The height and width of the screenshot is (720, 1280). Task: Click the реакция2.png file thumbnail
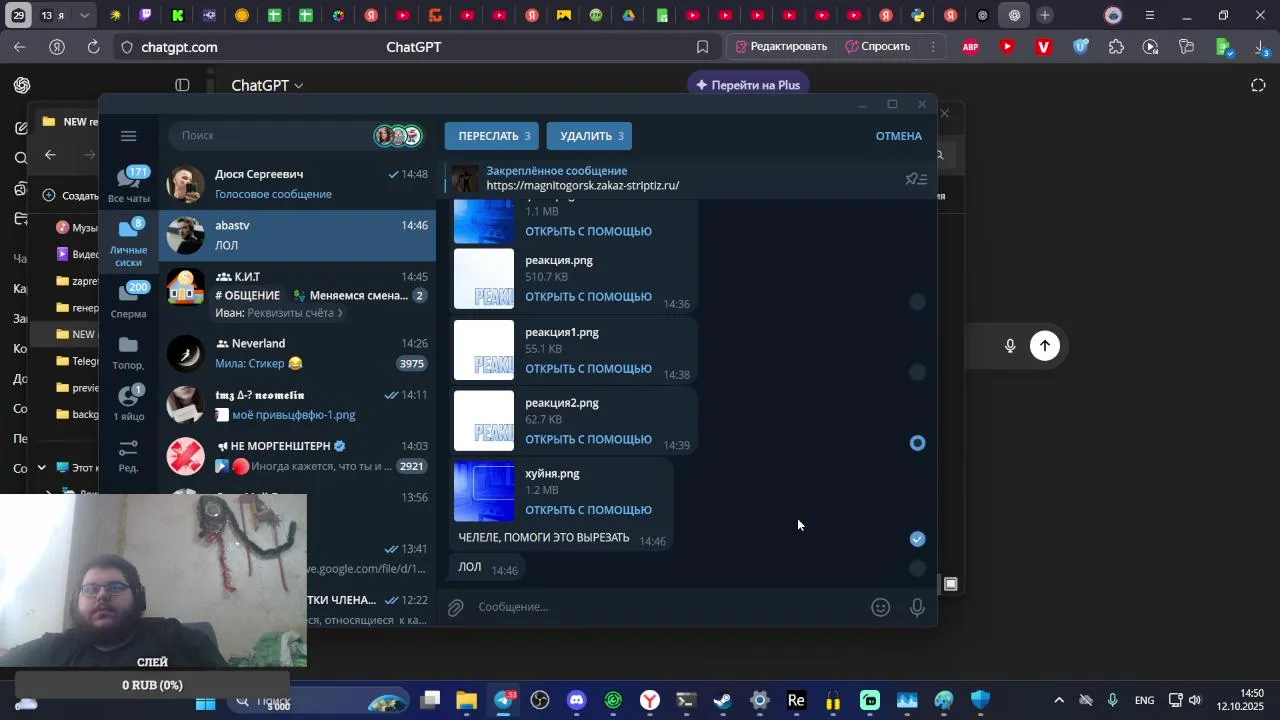point(484,421)
